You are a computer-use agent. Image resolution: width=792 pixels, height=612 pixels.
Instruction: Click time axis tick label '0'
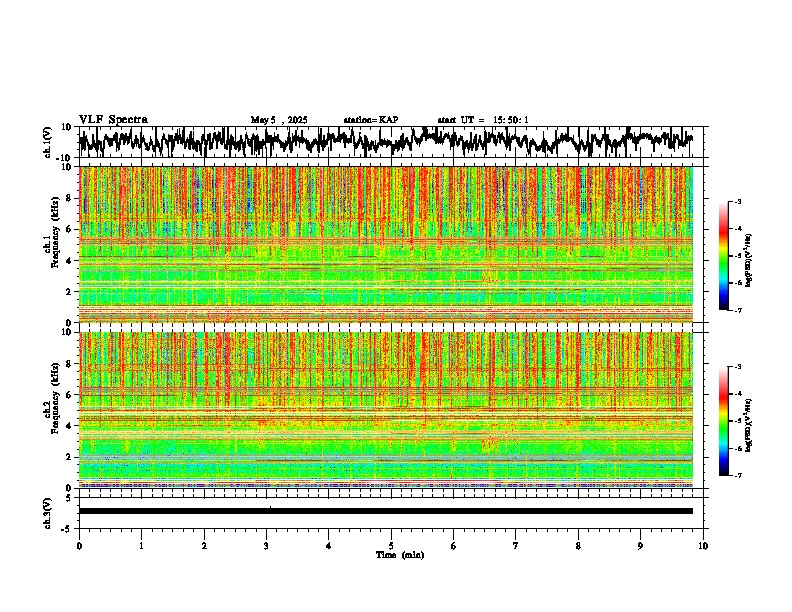coord(79,546)
